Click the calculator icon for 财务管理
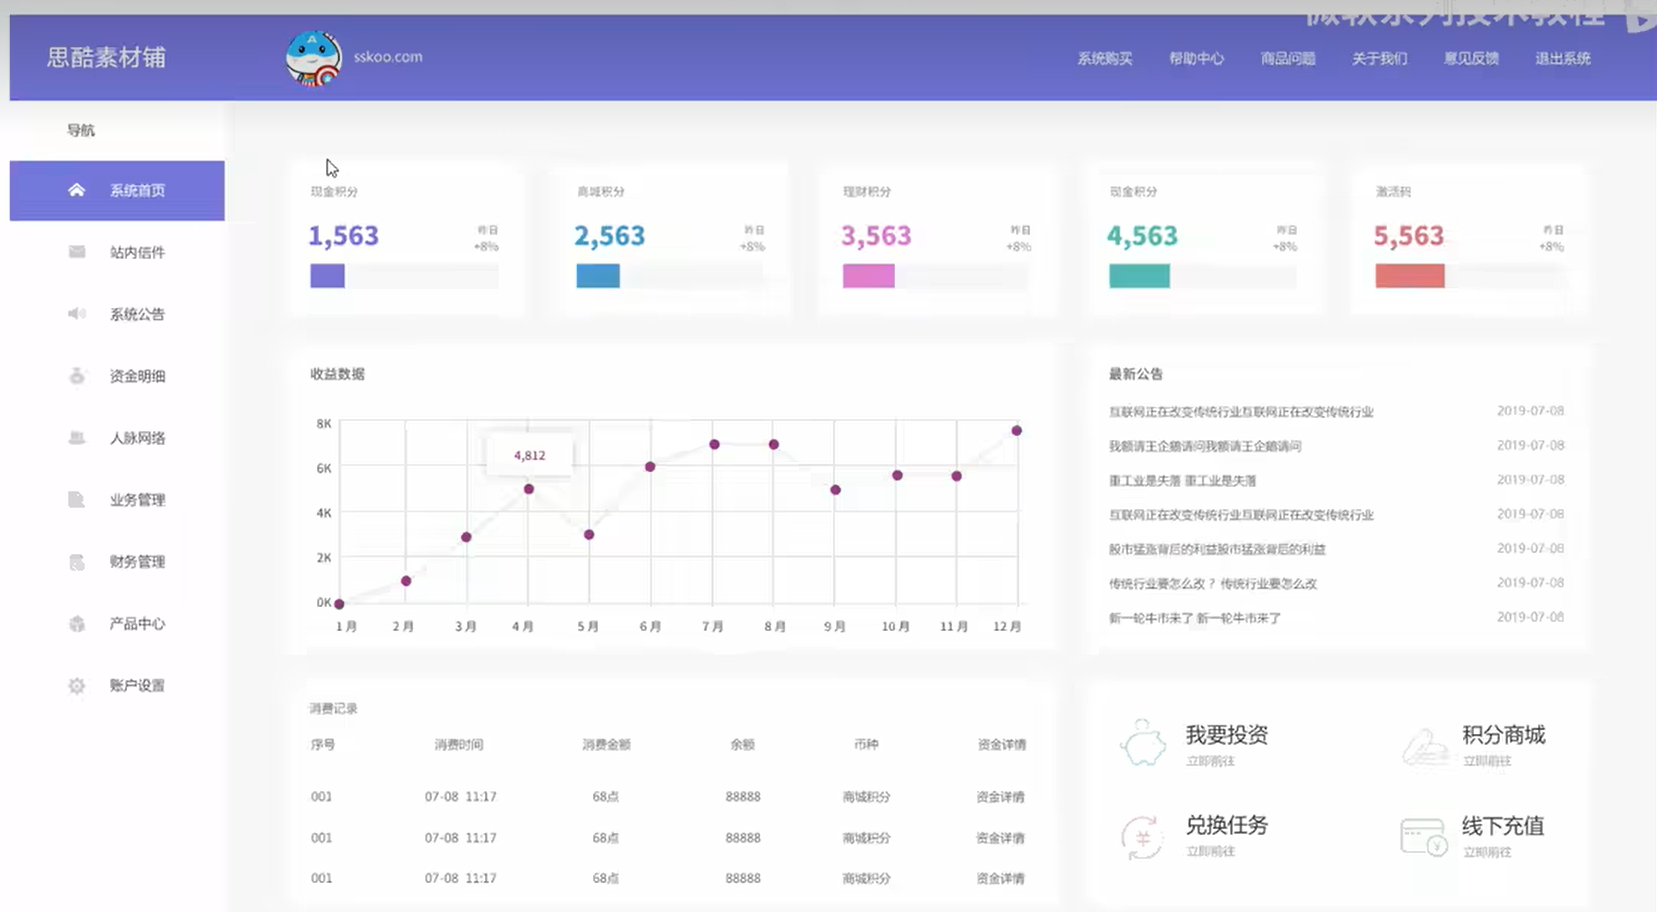 pyautogui.click(x=76, y=561)
